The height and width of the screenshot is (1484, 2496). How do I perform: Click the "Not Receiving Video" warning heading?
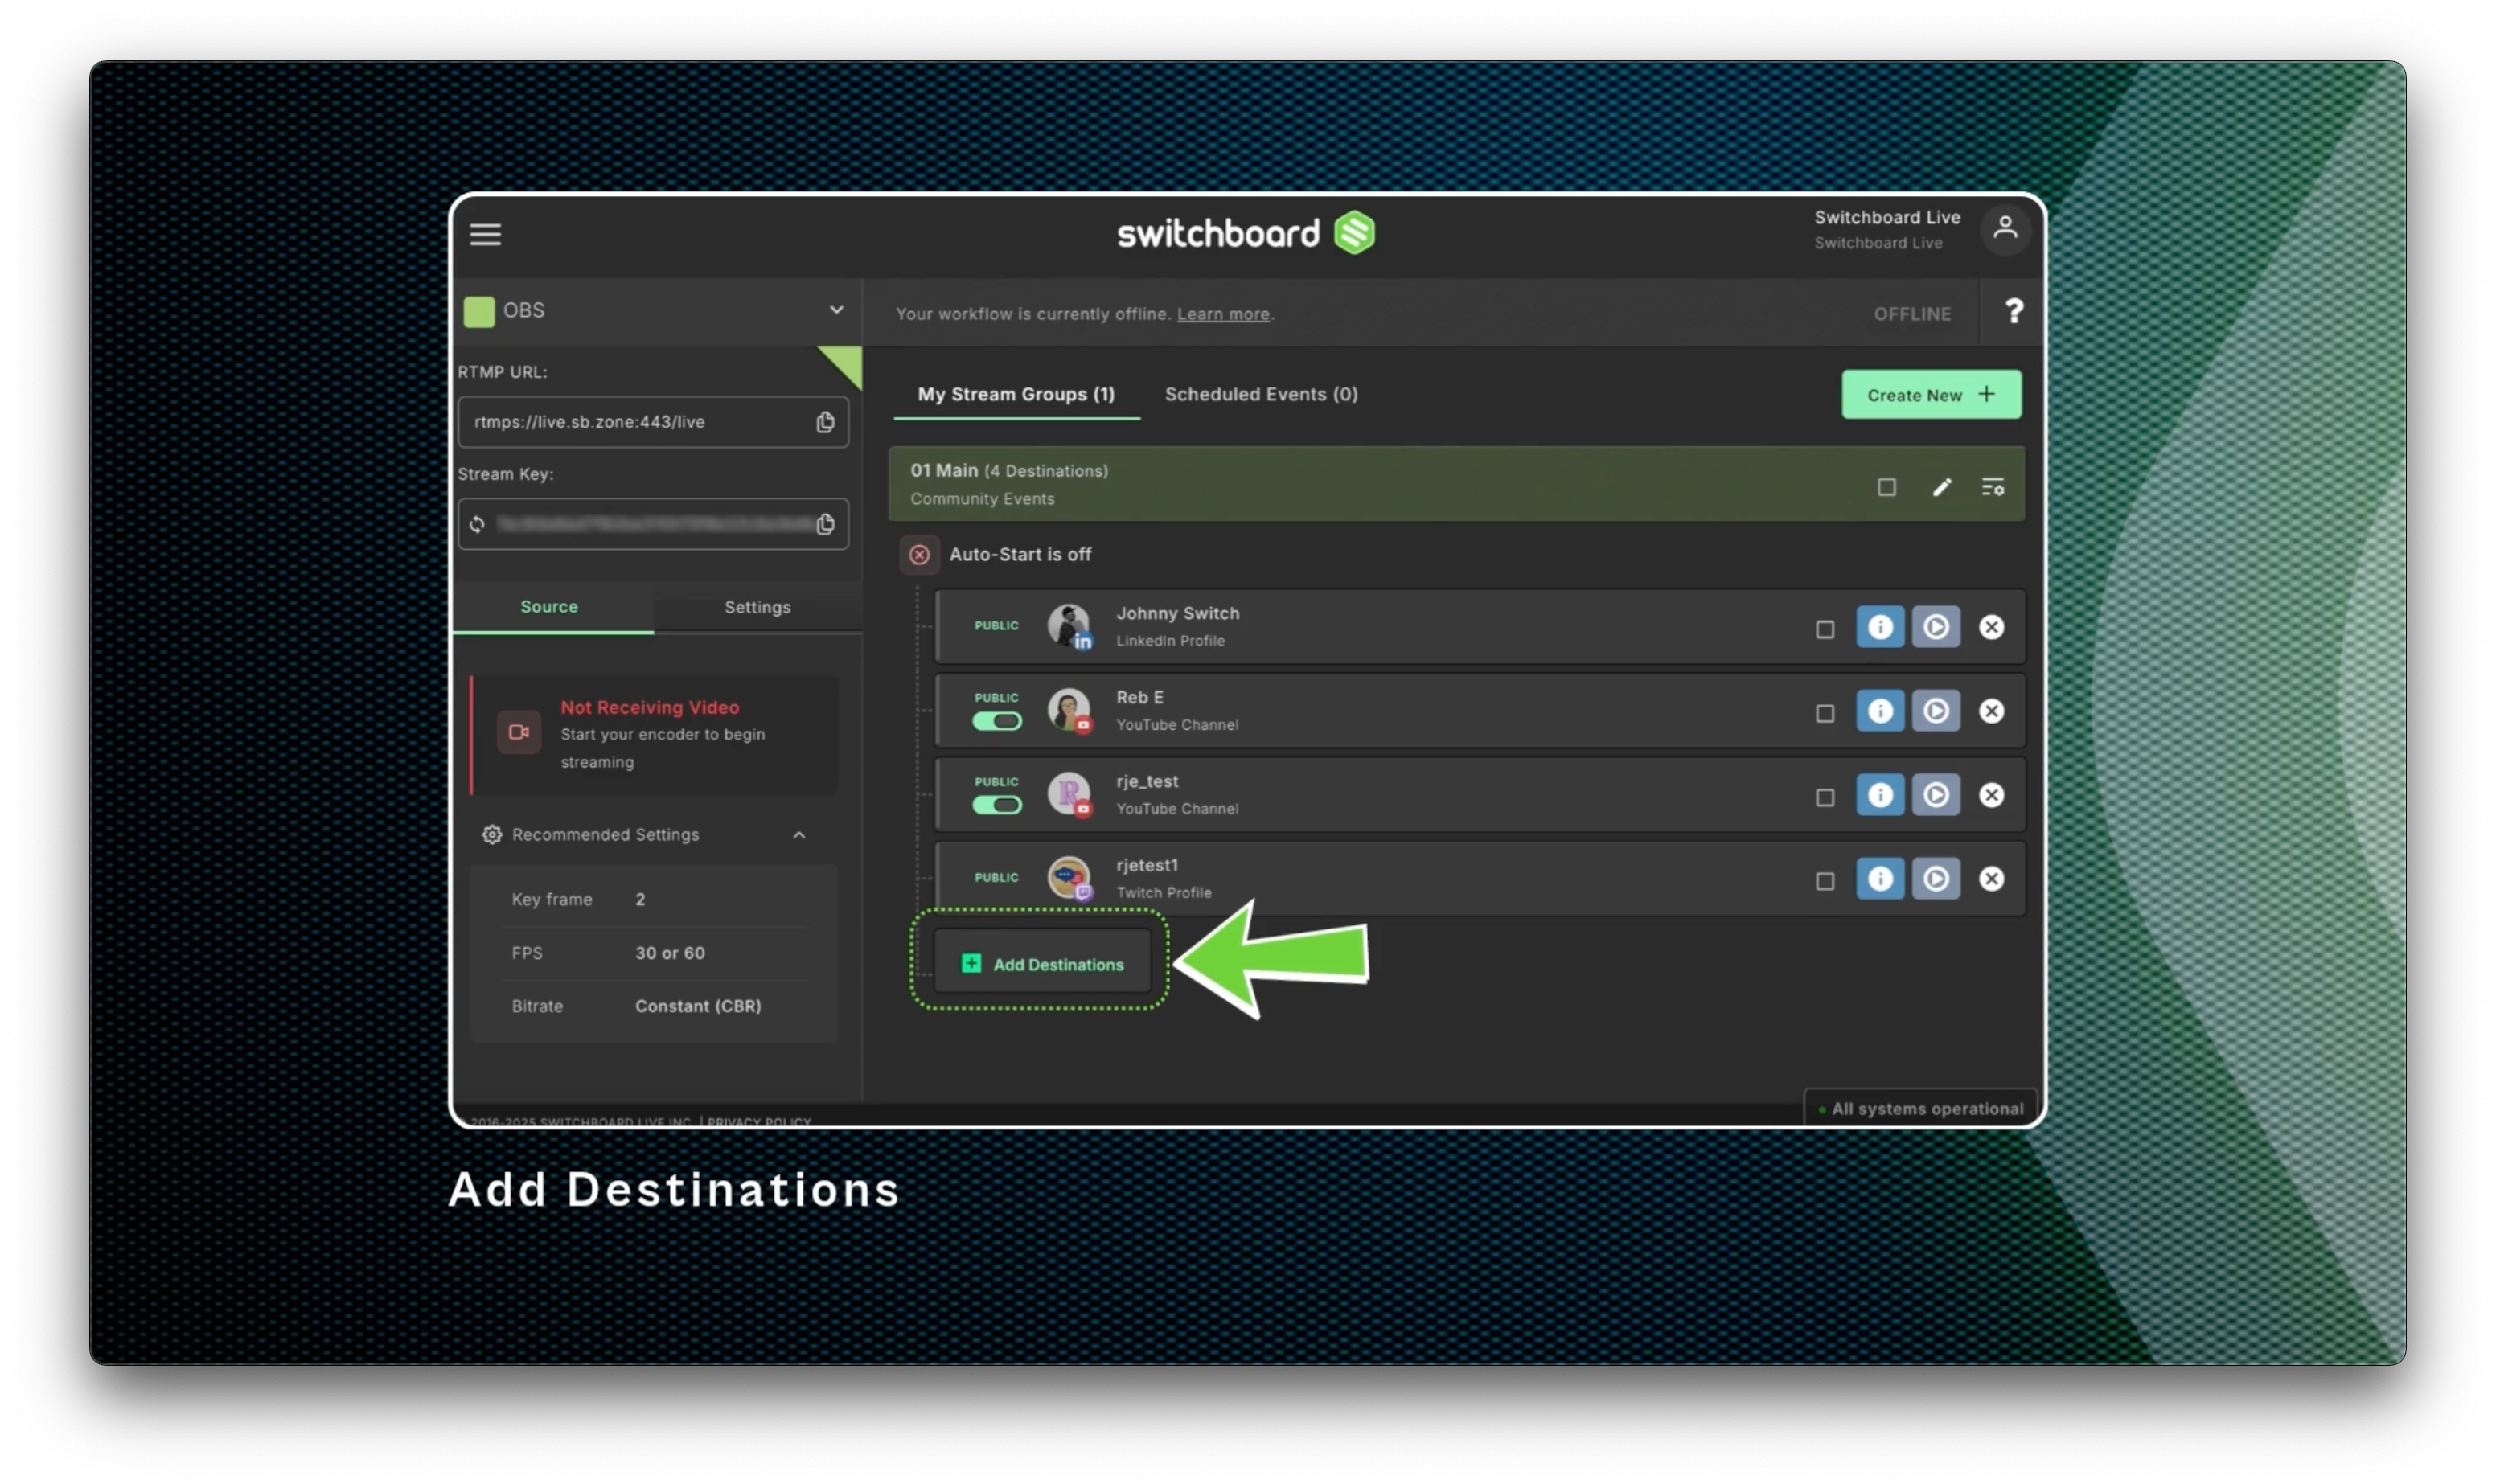point(649,707)
